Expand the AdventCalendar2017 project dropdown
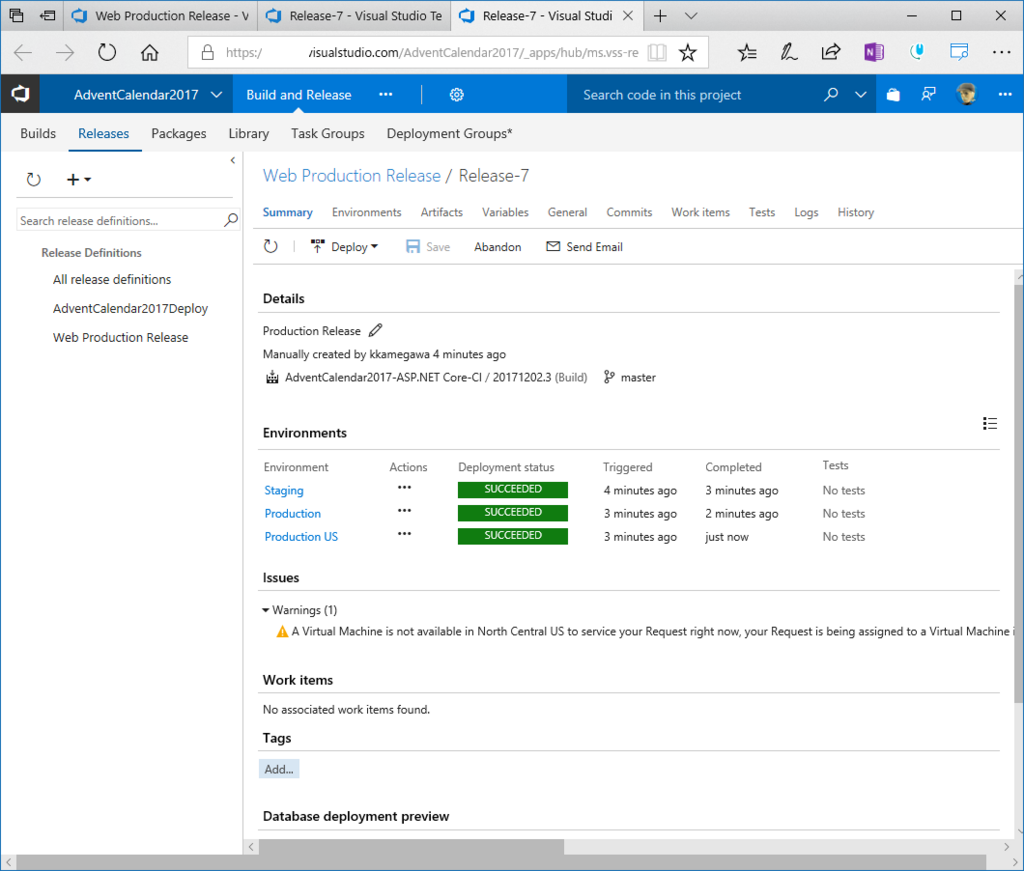The width and height of the screenshot is (1024, 871). [216, 95]
